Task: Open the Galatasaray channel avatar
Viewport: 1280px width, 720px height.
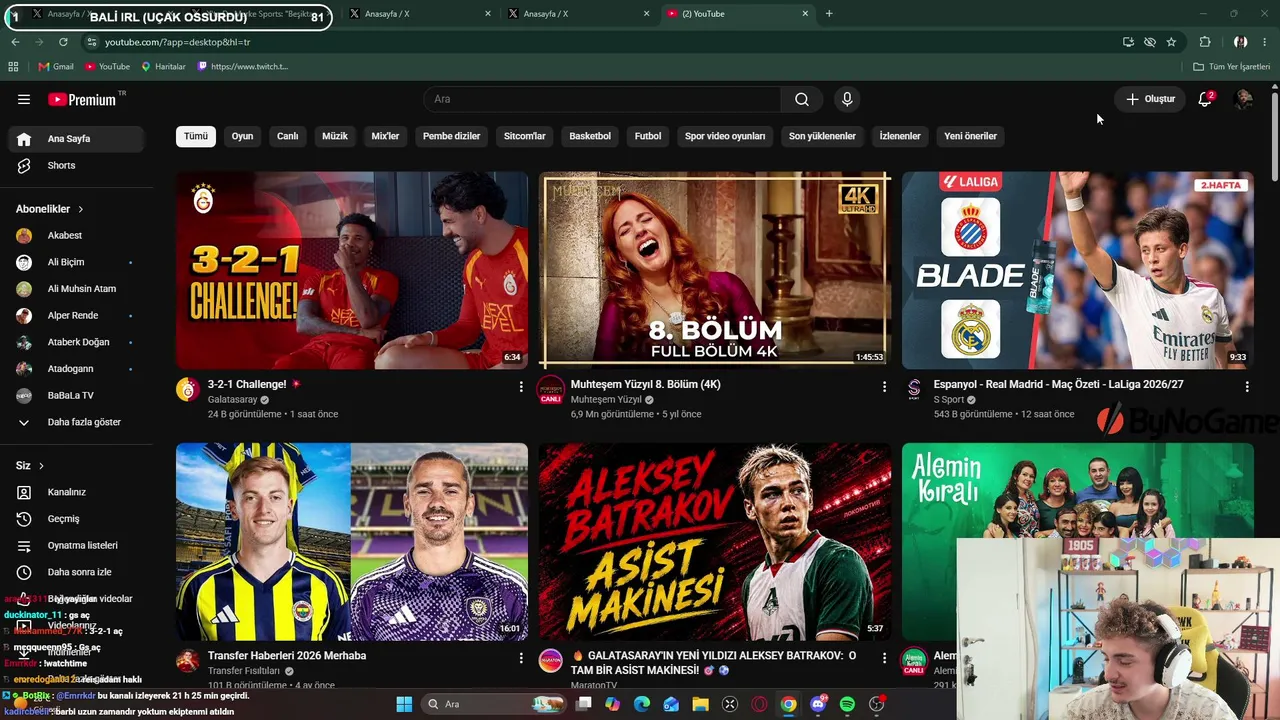Action: (x=188, y=390)
